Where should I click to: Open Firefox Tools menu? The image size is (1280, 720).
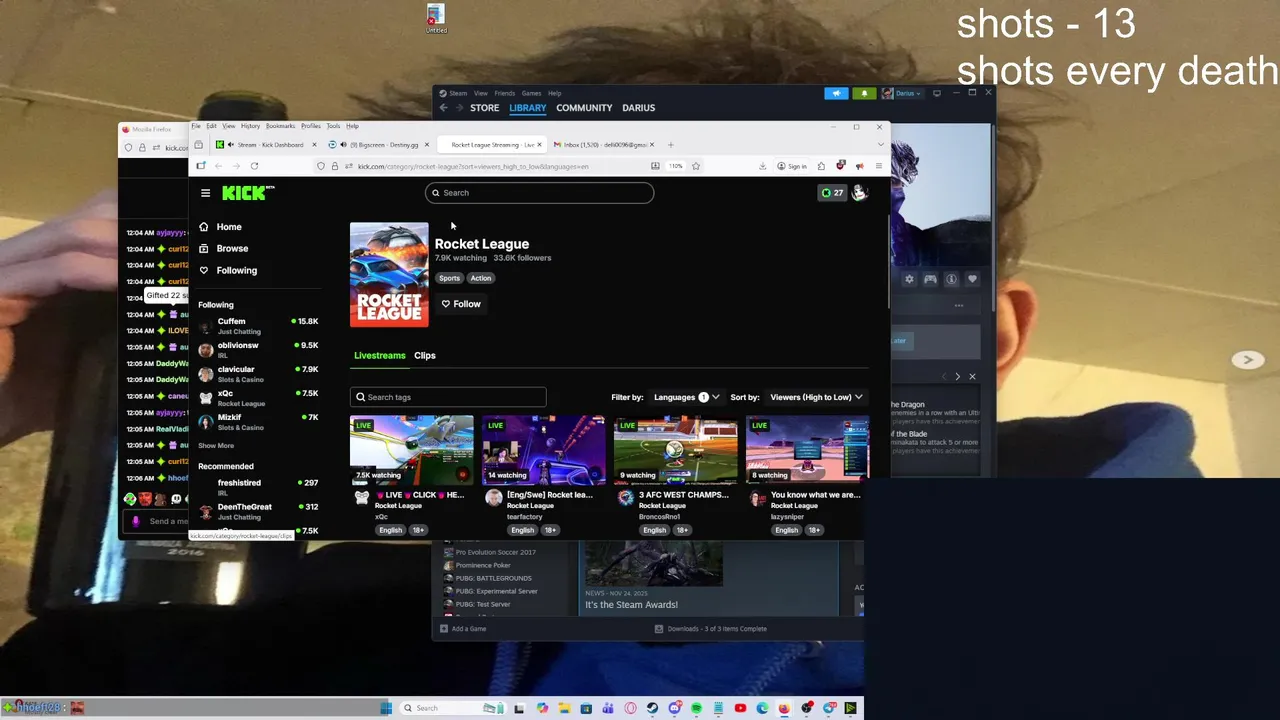click(333, 126)
